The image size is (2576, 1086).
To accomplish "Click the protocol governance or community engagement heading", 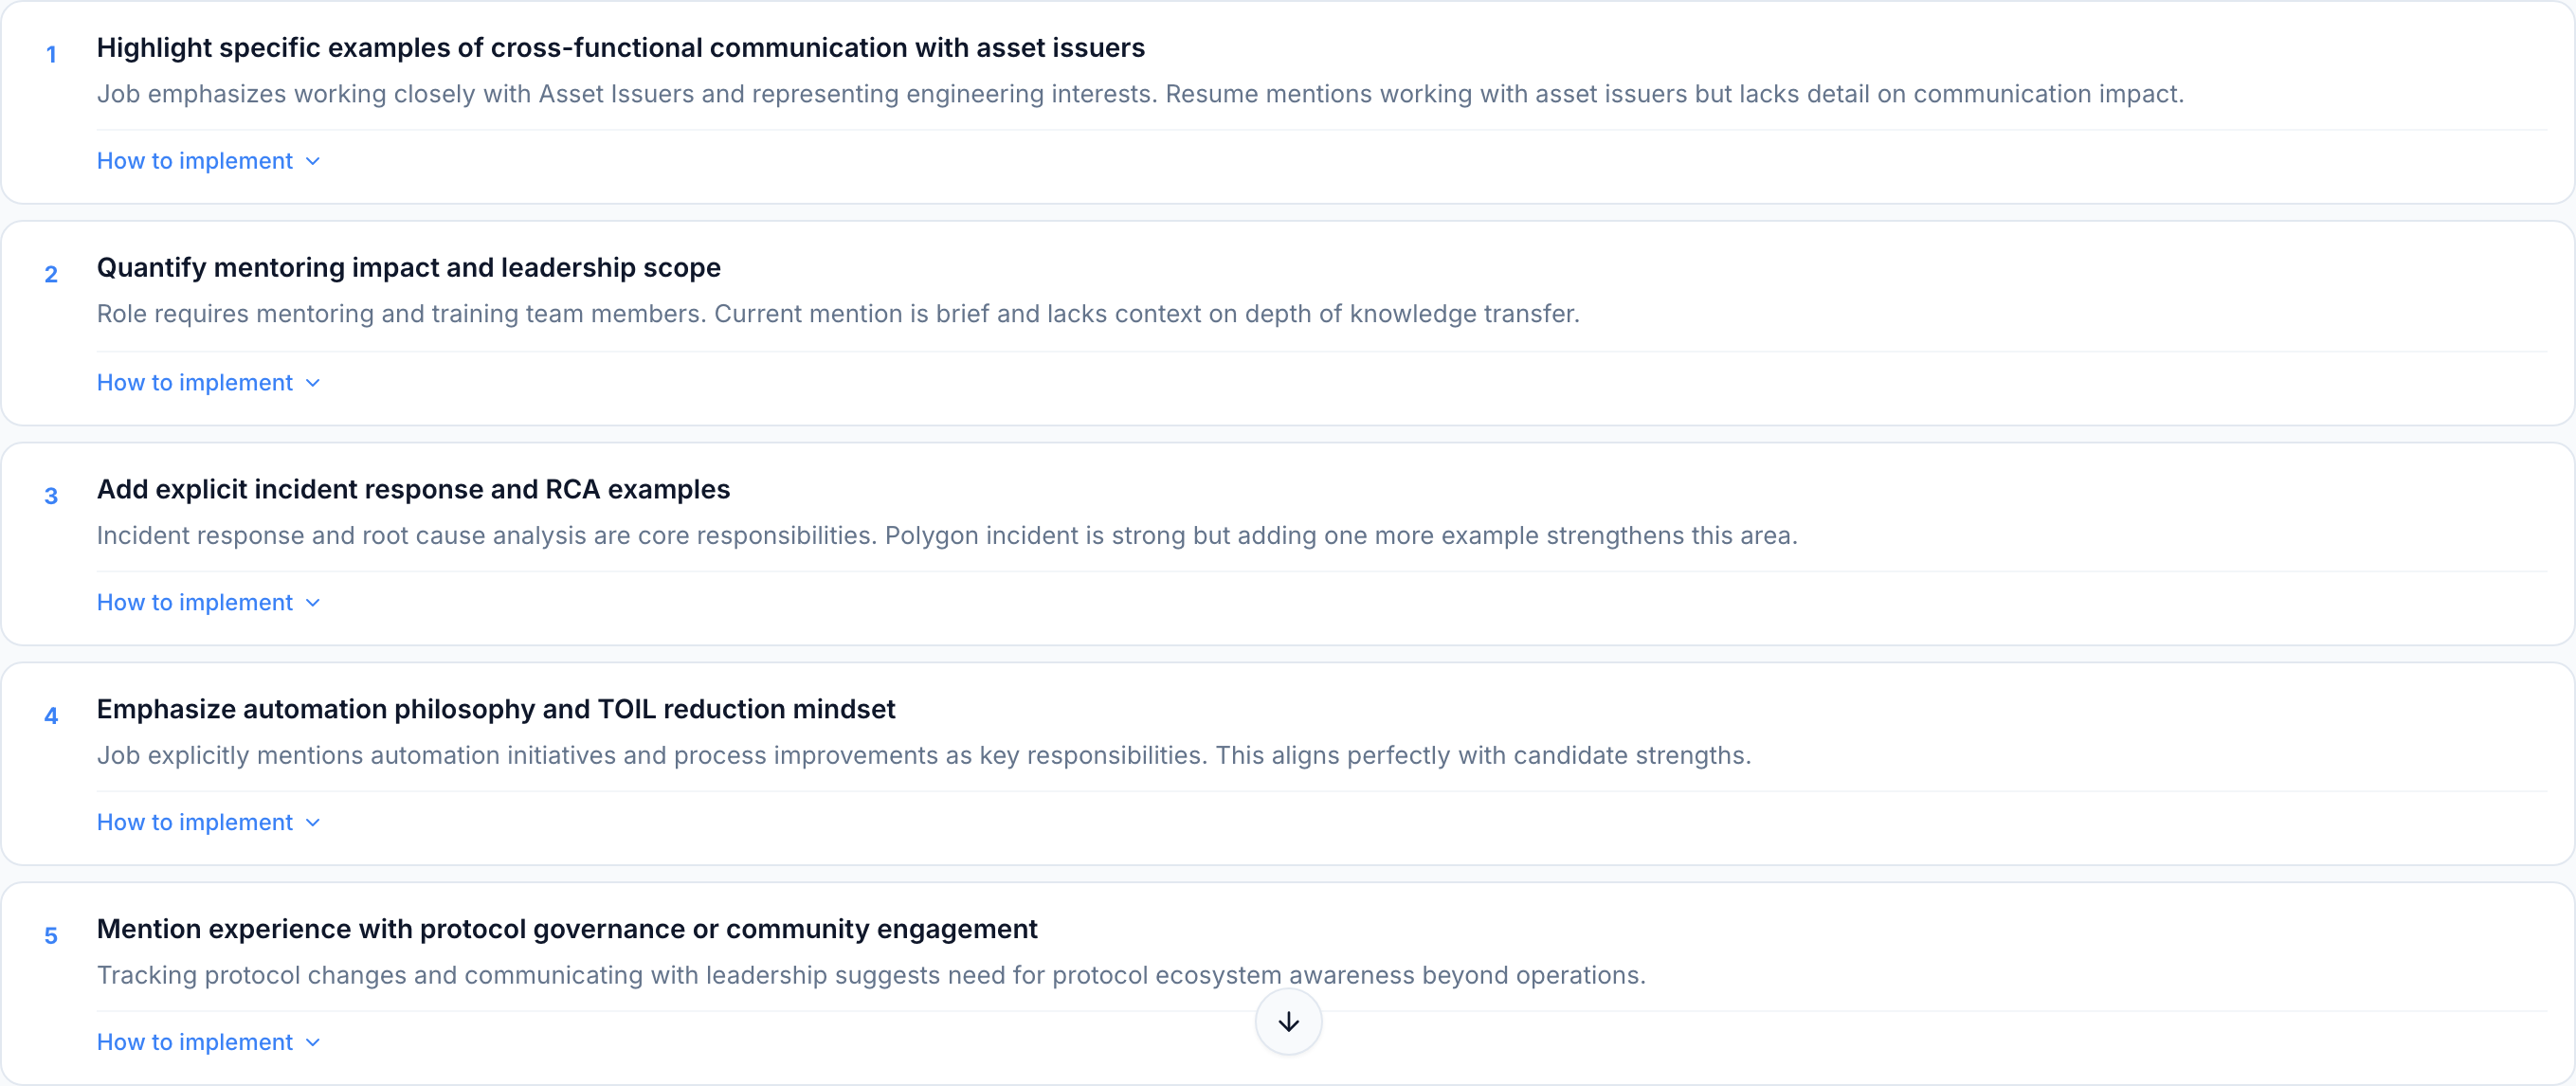I will [x=567, y=929].
